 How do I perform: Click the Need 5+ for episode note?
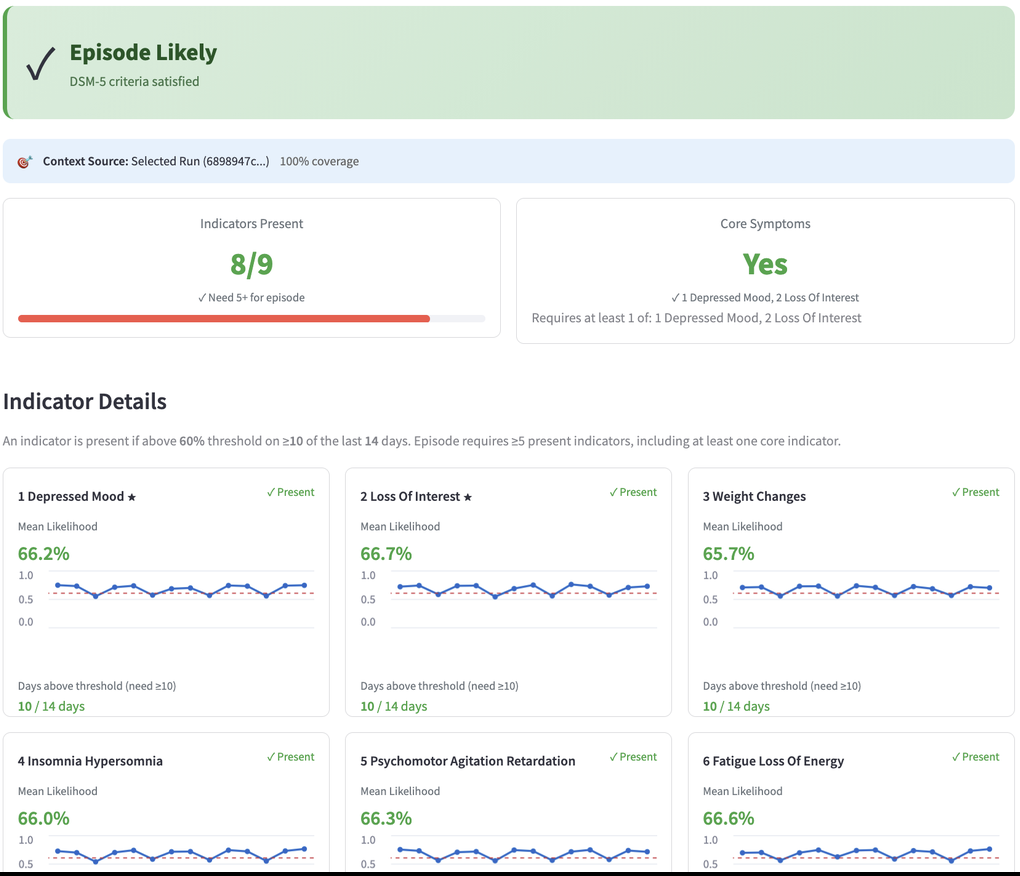click(x=251, y=297)
